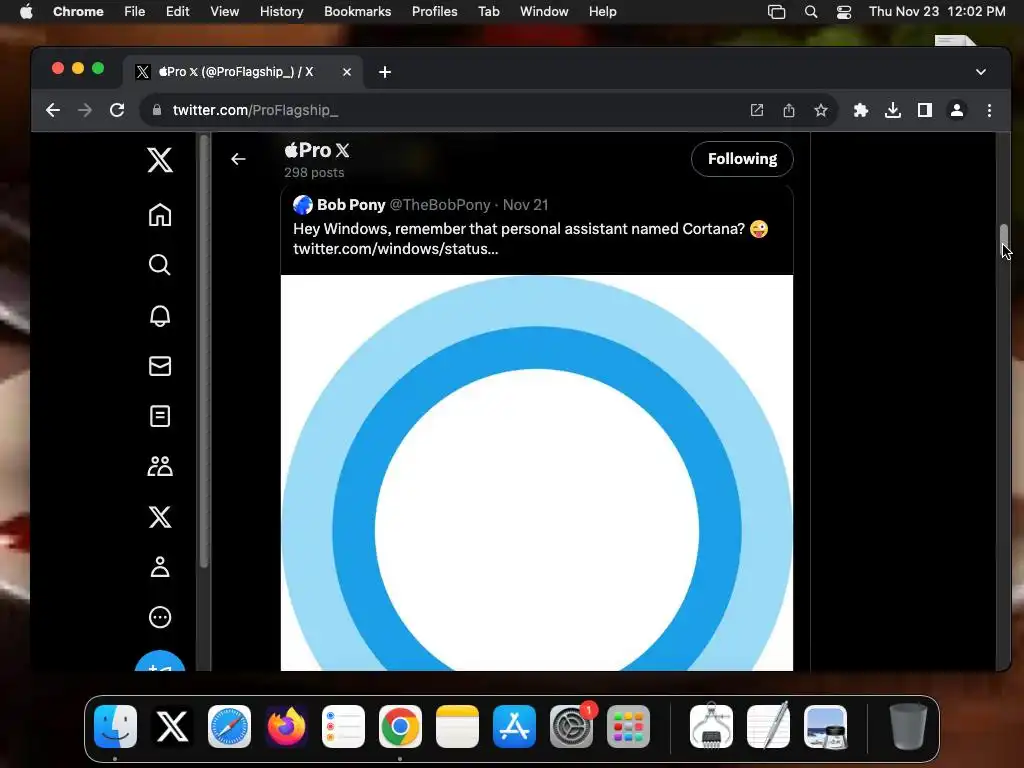Open the Cortana ring image
The image size is (1024, 768).
click(537, 473)
